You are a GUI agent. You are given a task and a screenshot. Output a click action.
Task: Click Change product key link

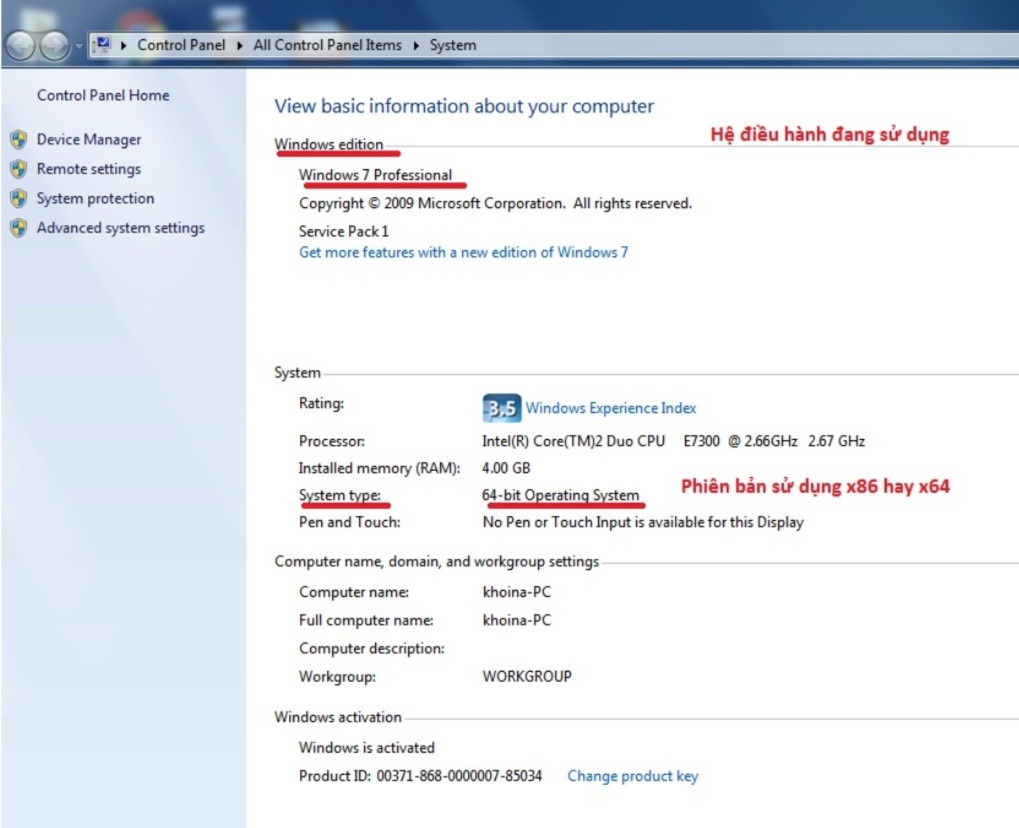tap(633, 776)
